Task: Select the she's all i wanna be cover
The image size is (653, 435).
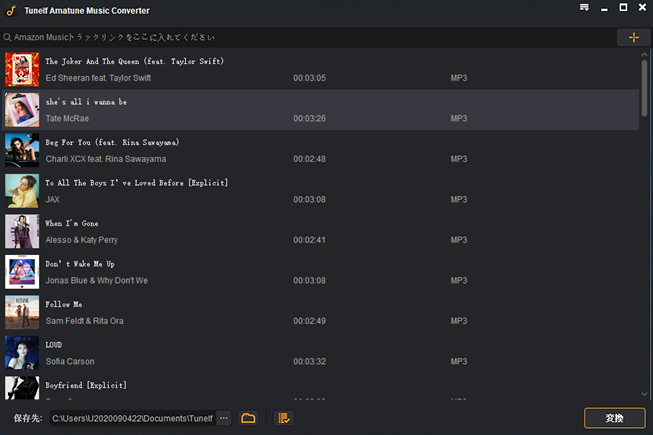Action: point(22,110)
